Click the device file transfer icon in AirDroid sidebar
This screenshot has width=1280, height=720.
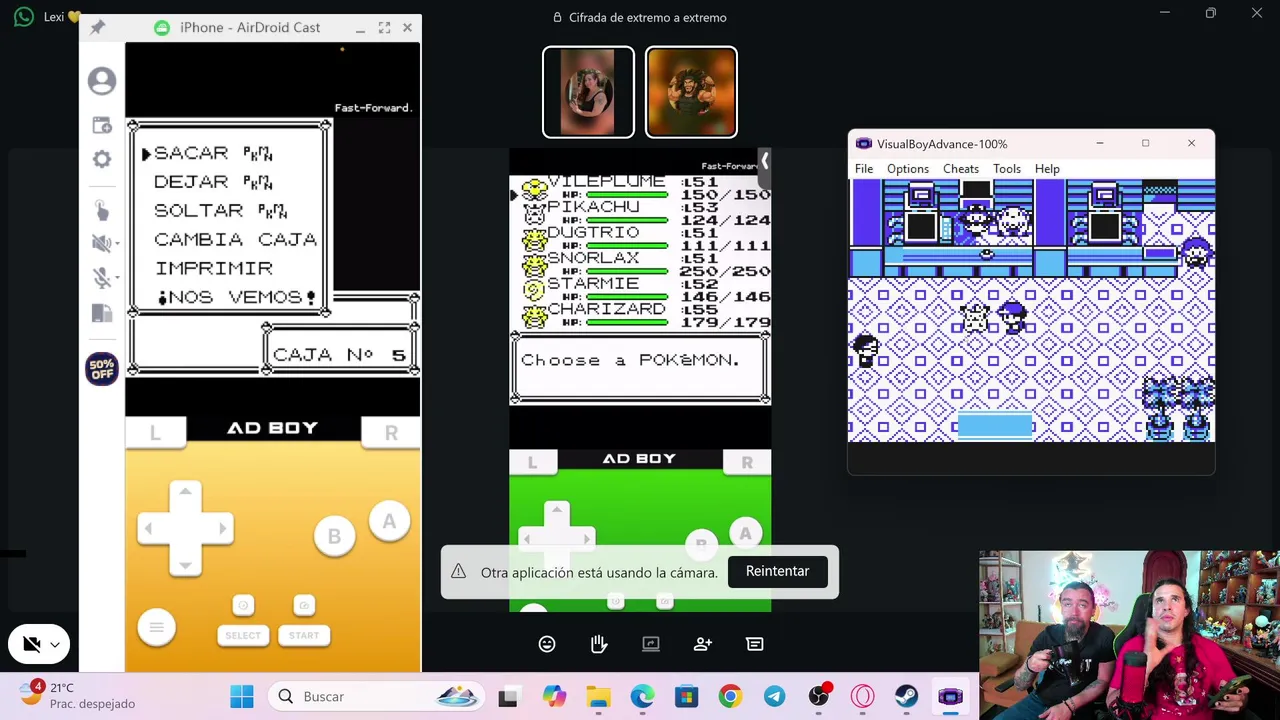click(102, 313)
